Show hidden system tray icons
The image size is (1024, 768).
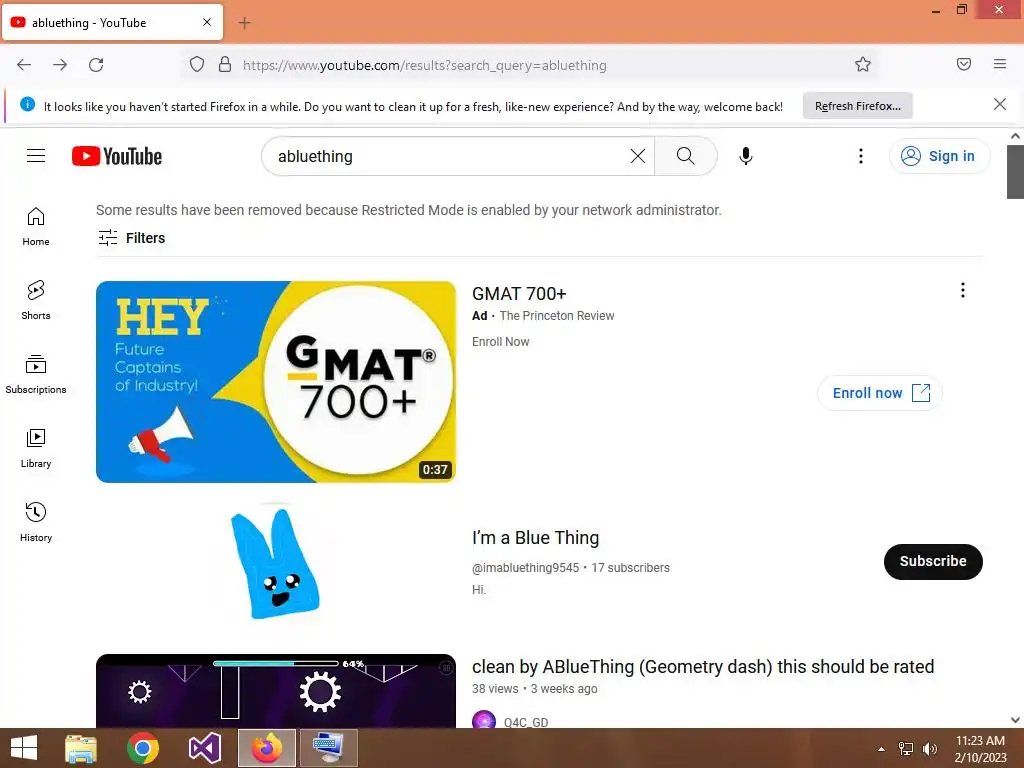881,749
